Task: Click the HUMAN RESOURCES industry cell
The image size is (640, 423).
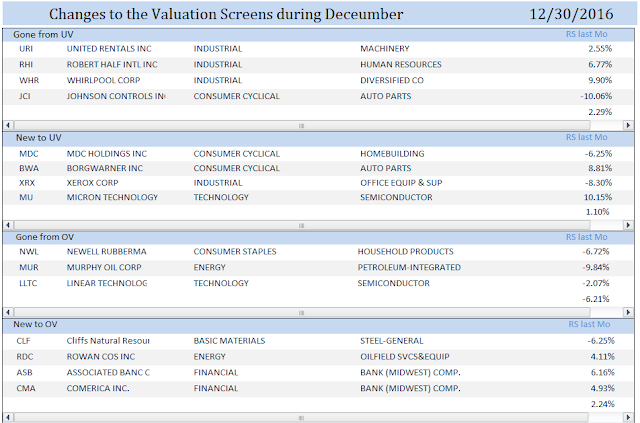Action: [x=401, y=65]
